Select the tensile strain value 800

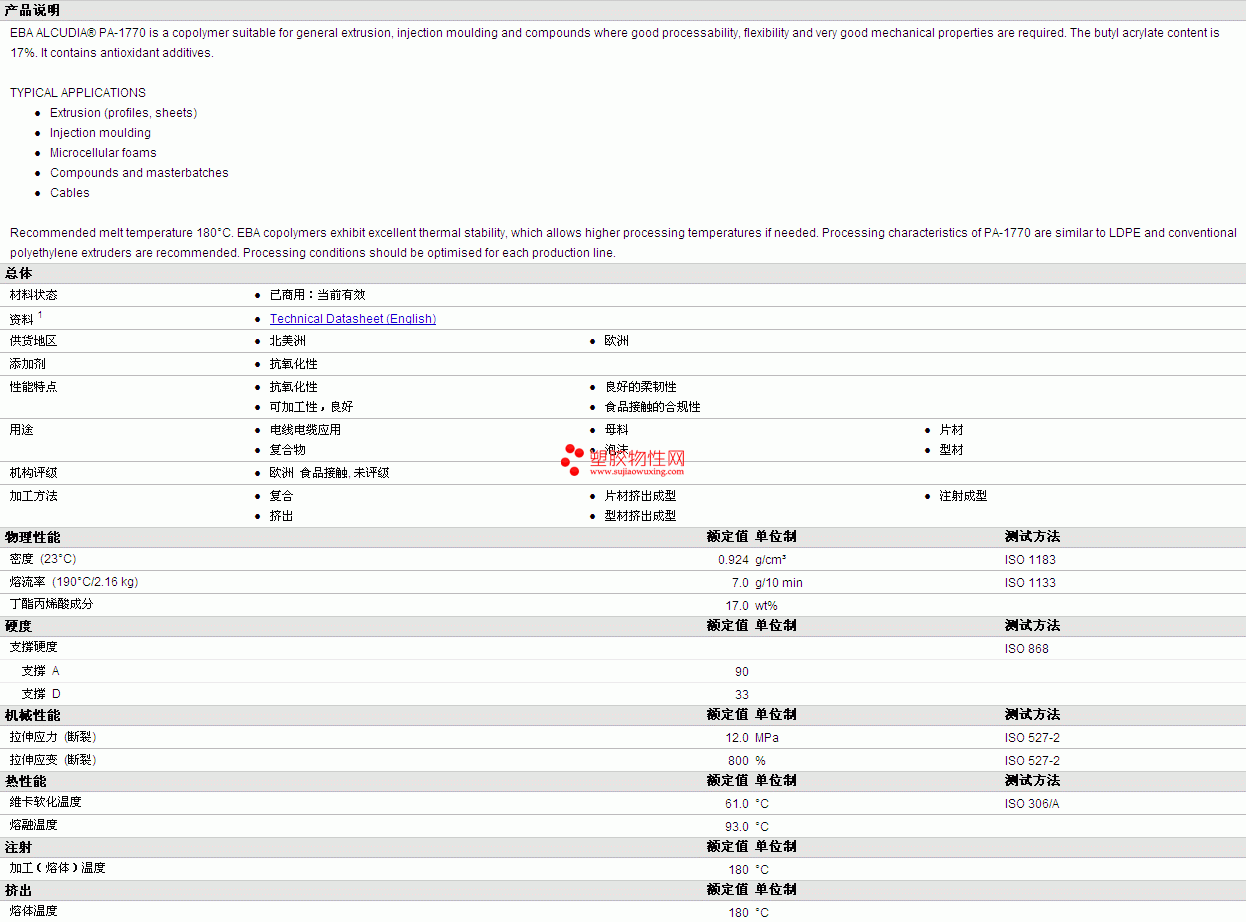click(738, 761)
